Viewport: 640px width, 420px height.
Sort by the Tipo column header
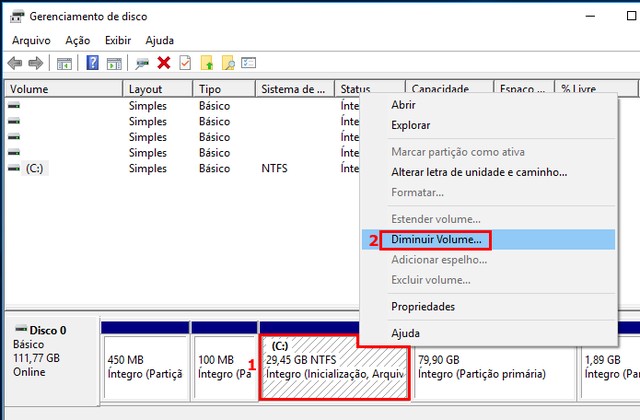coord(224,89)
